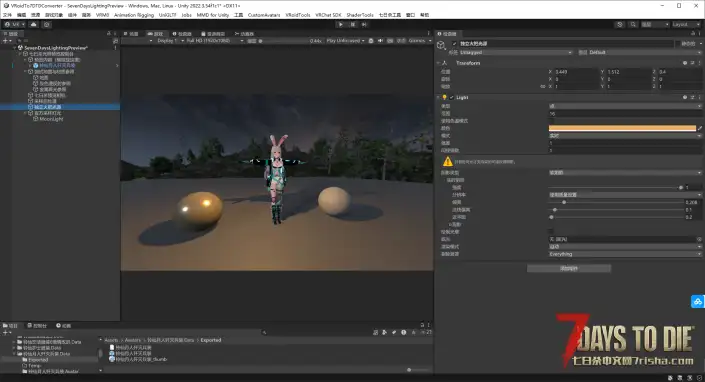Open Light component preset icon

692,97
